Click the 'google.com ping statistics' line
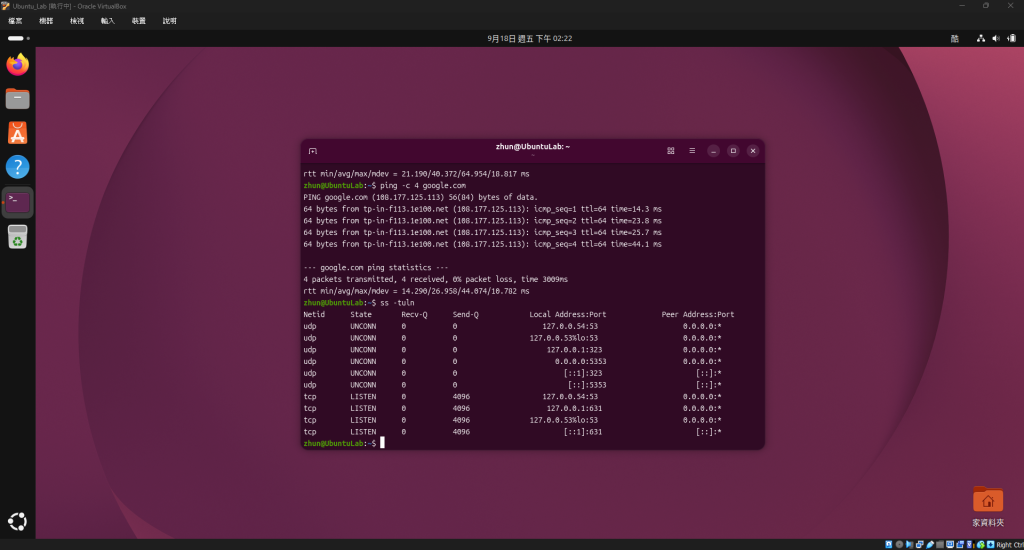 (x=376, y=267)
